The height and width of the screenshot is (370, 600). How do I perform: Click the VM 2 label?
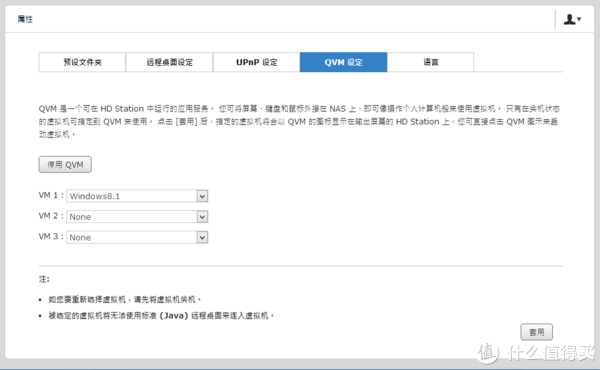click(x=51, y=216)
